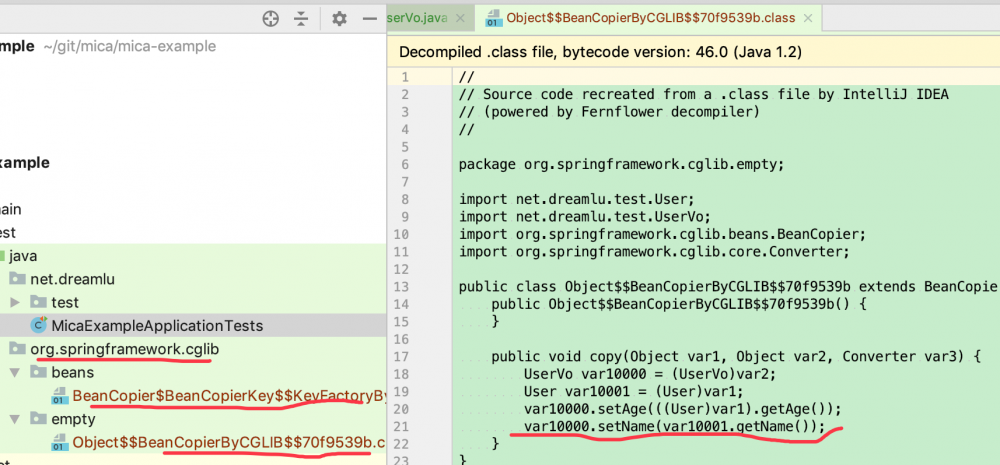Image resolution: width=1000 pixels, height=465 pixels.
Task: Click the Converter import statement
Action: pos(654,251)
